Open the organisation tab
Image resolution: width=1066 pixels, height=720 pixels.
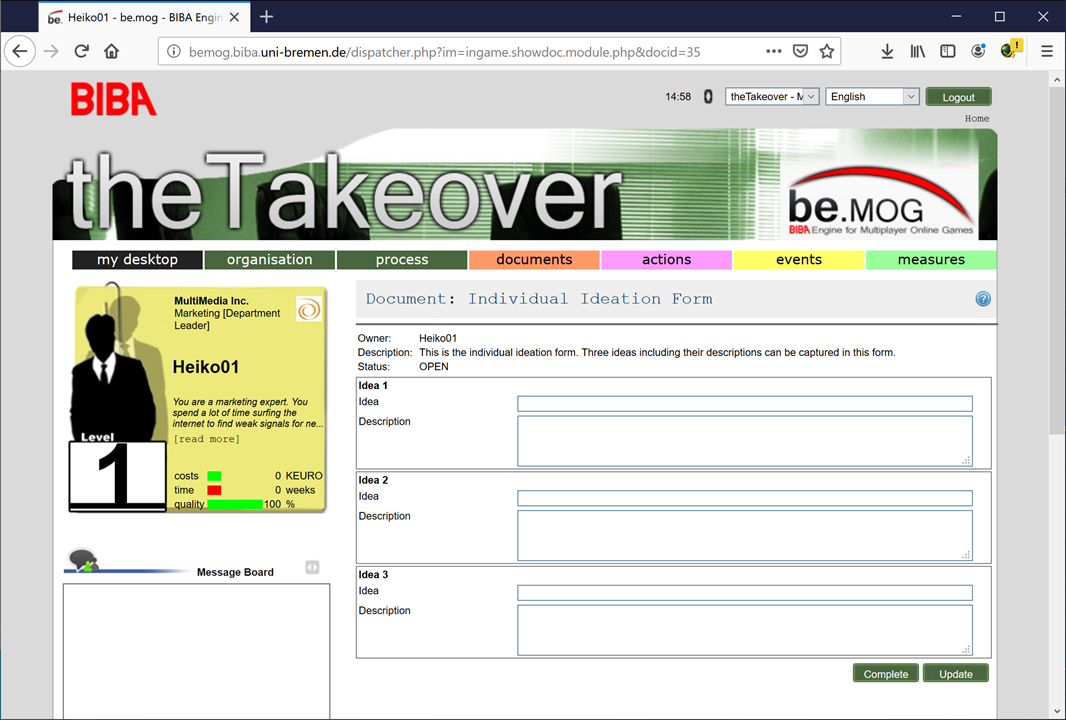tap(269, 260)
